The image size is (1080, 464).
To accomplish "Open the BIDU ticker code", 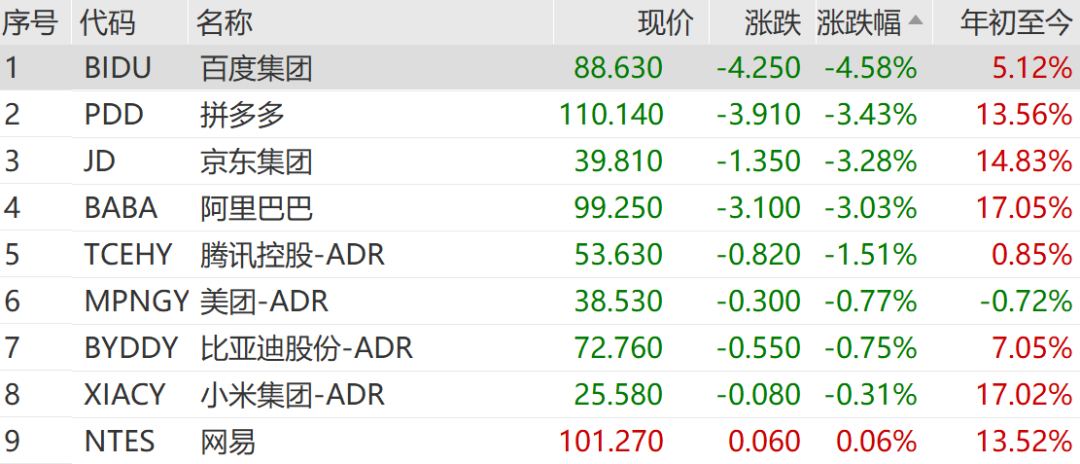I will pos(118,68).
